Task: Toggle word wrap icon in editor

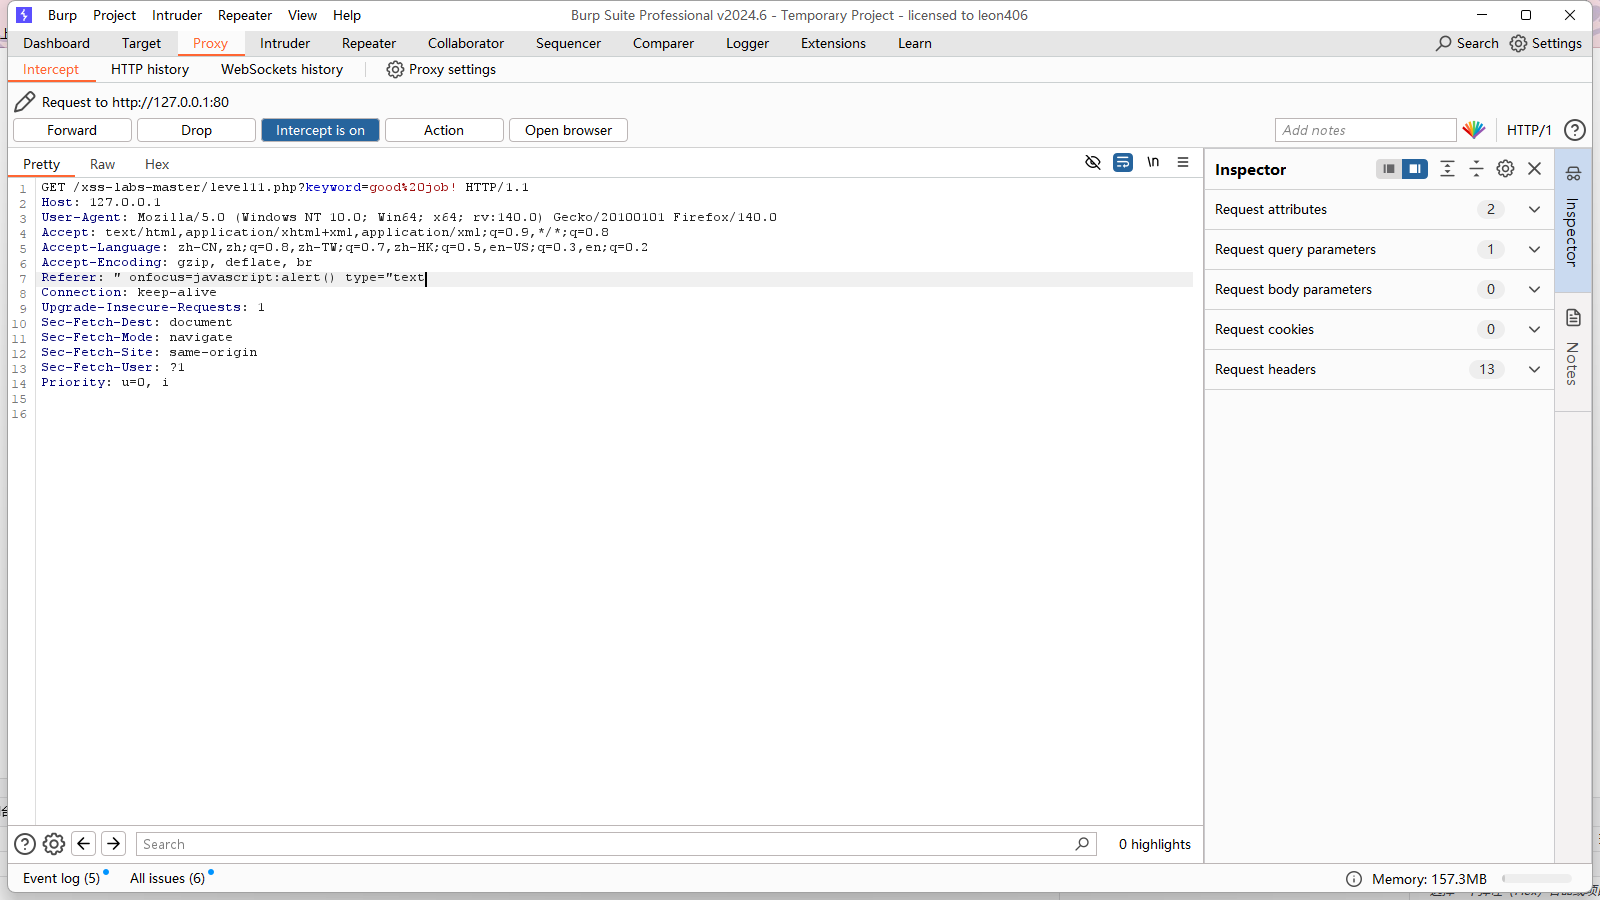Action: pyautogui.click(x=1123, y=162)
